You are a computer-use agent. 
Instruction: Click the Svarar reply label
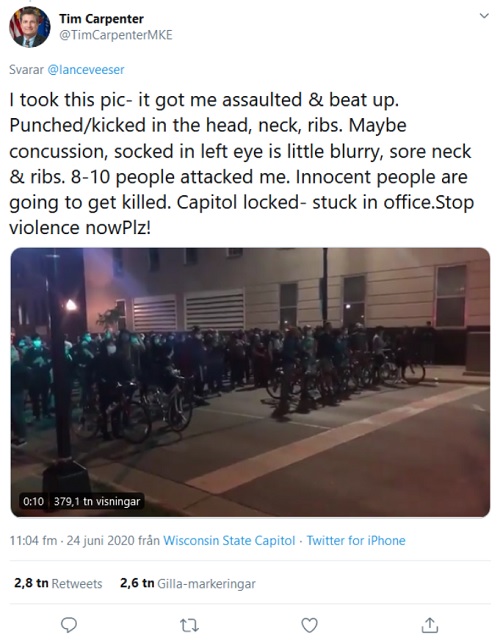point(26,70)
